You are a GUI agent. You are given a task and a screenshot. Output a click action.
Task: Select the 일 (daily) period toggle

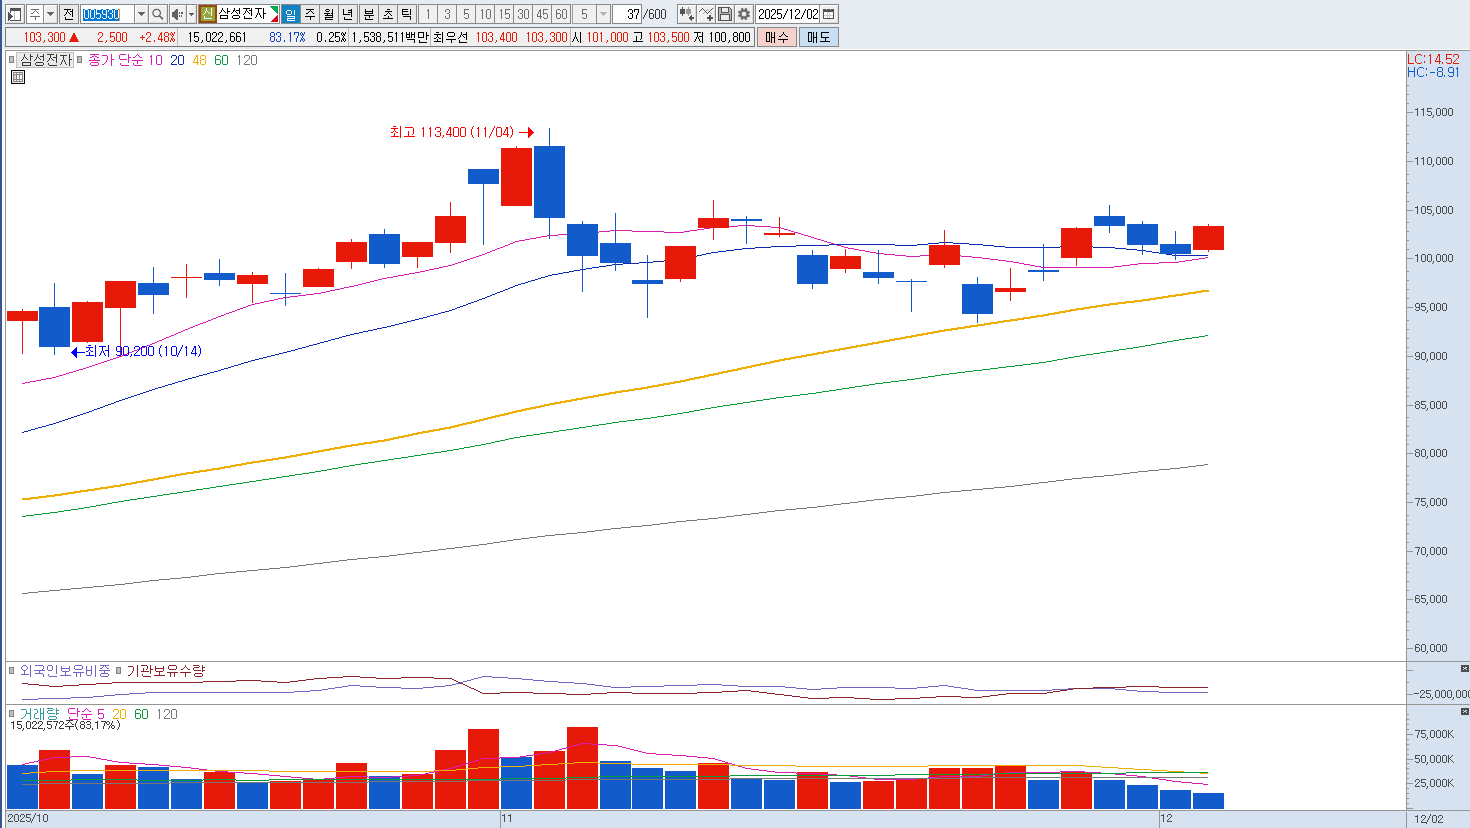tap(290, 14)
